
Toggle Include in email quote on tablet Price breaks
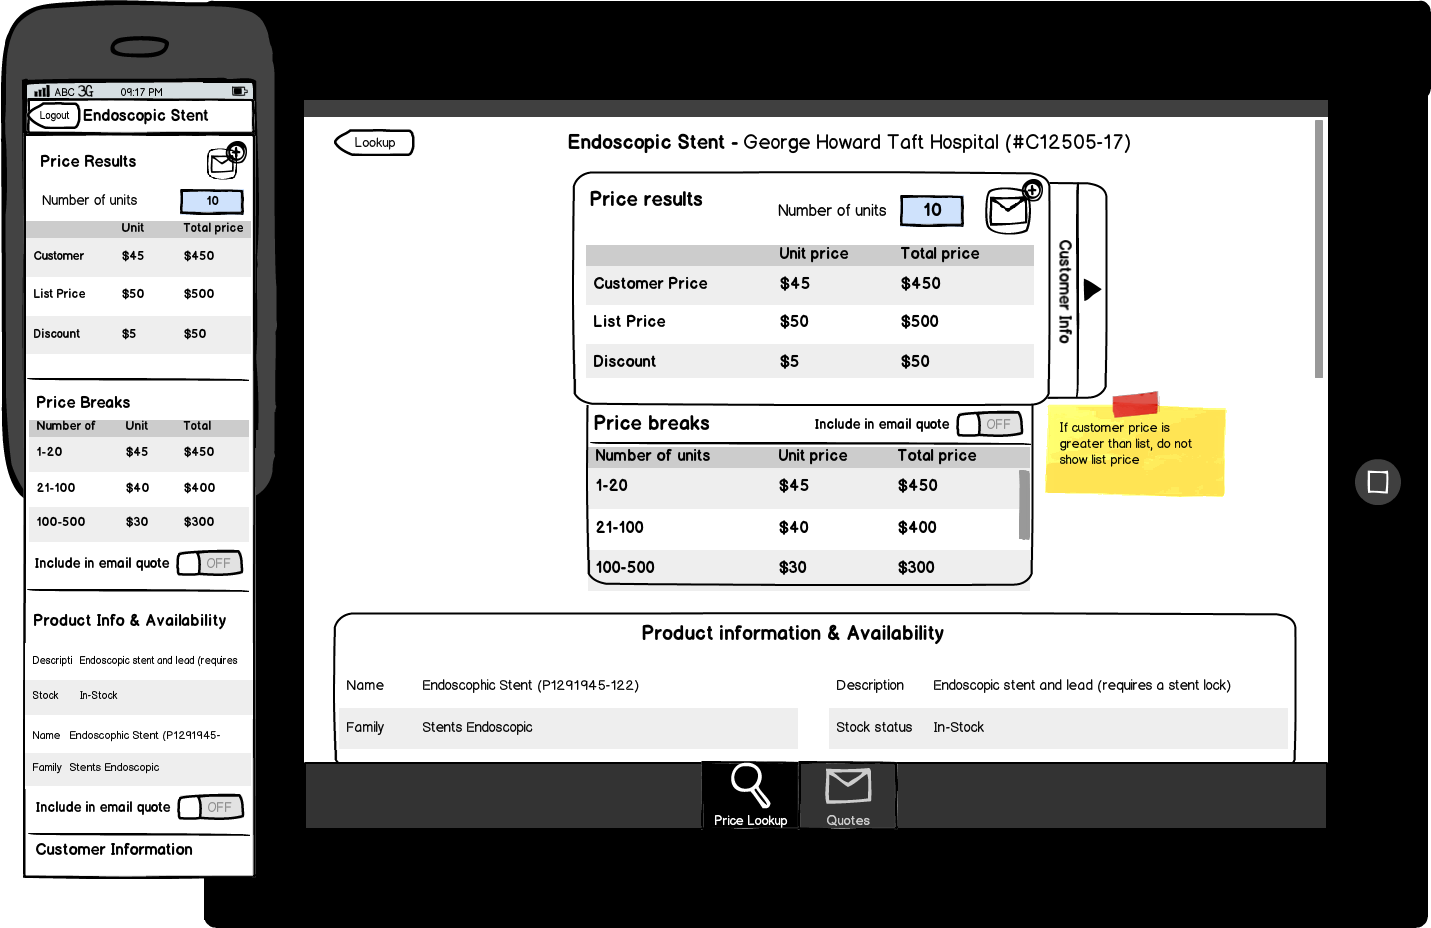click(989, 424)
